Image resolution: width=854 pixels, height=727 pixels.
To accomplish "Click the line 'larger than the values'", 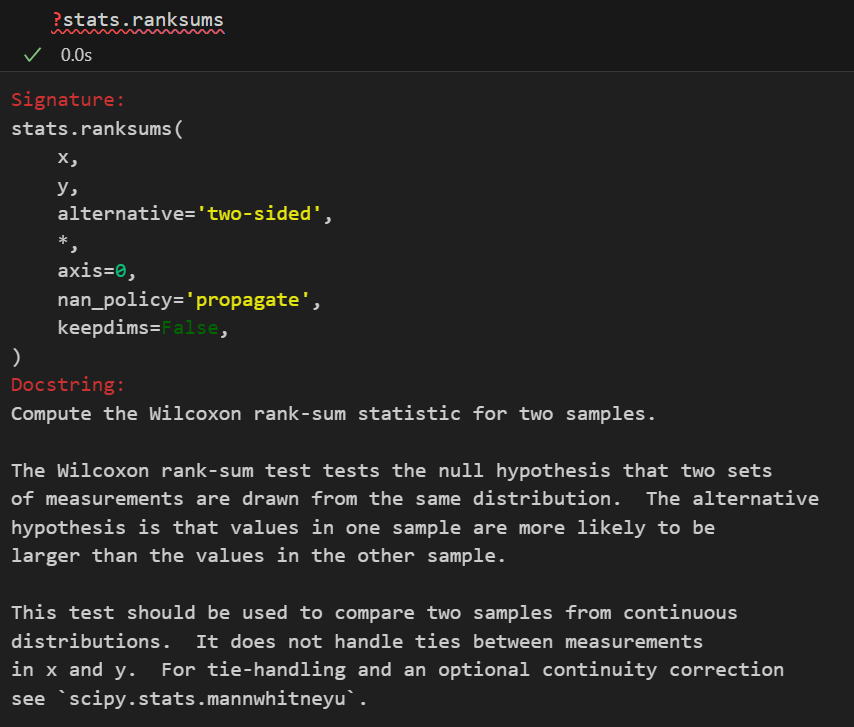I will pyautogui.click(x=258, y=556).
